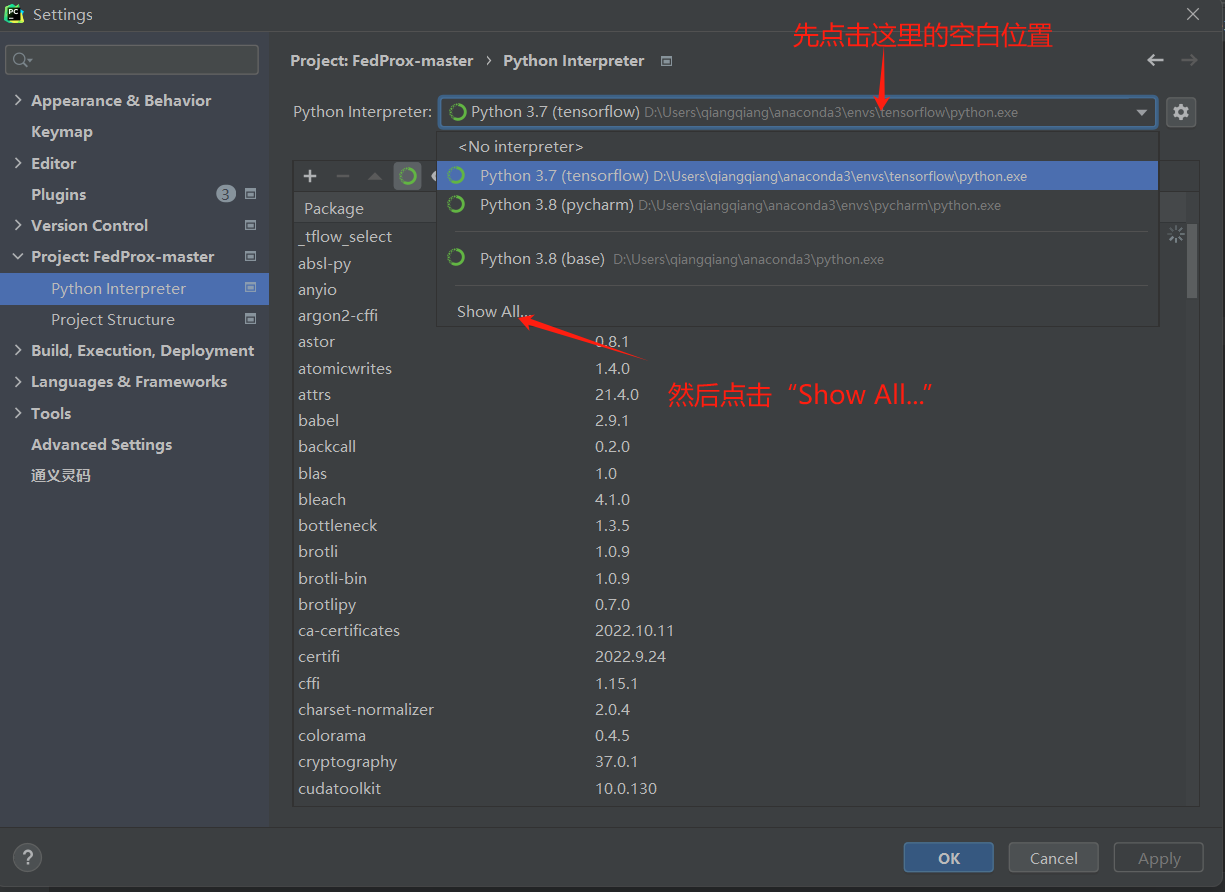
Task: Open the Plugins settings page
Action: 58,194
